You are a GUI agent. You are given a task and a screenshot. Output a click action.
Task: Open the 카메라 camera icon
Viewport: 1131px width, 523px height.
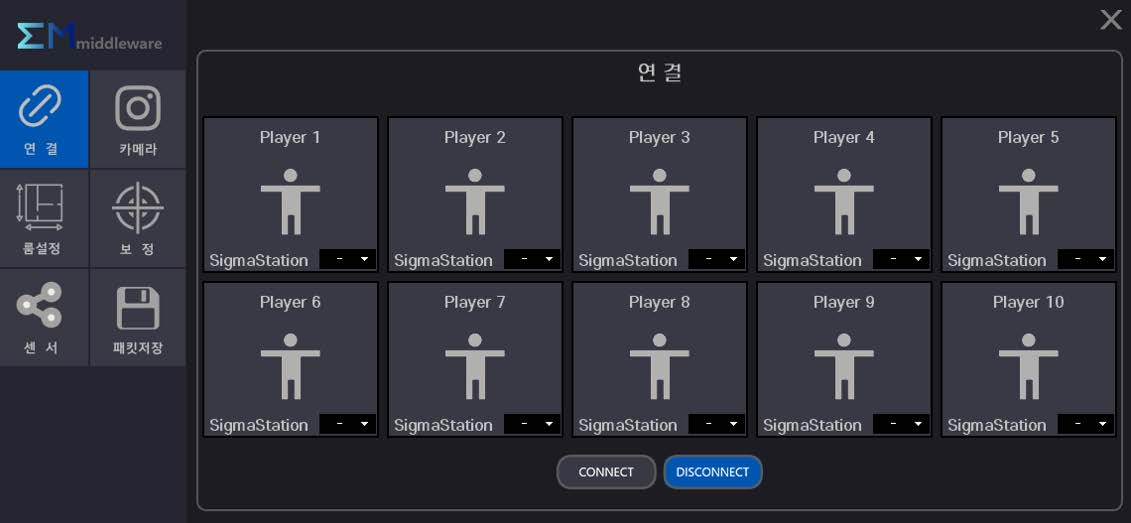coord(138,108)
